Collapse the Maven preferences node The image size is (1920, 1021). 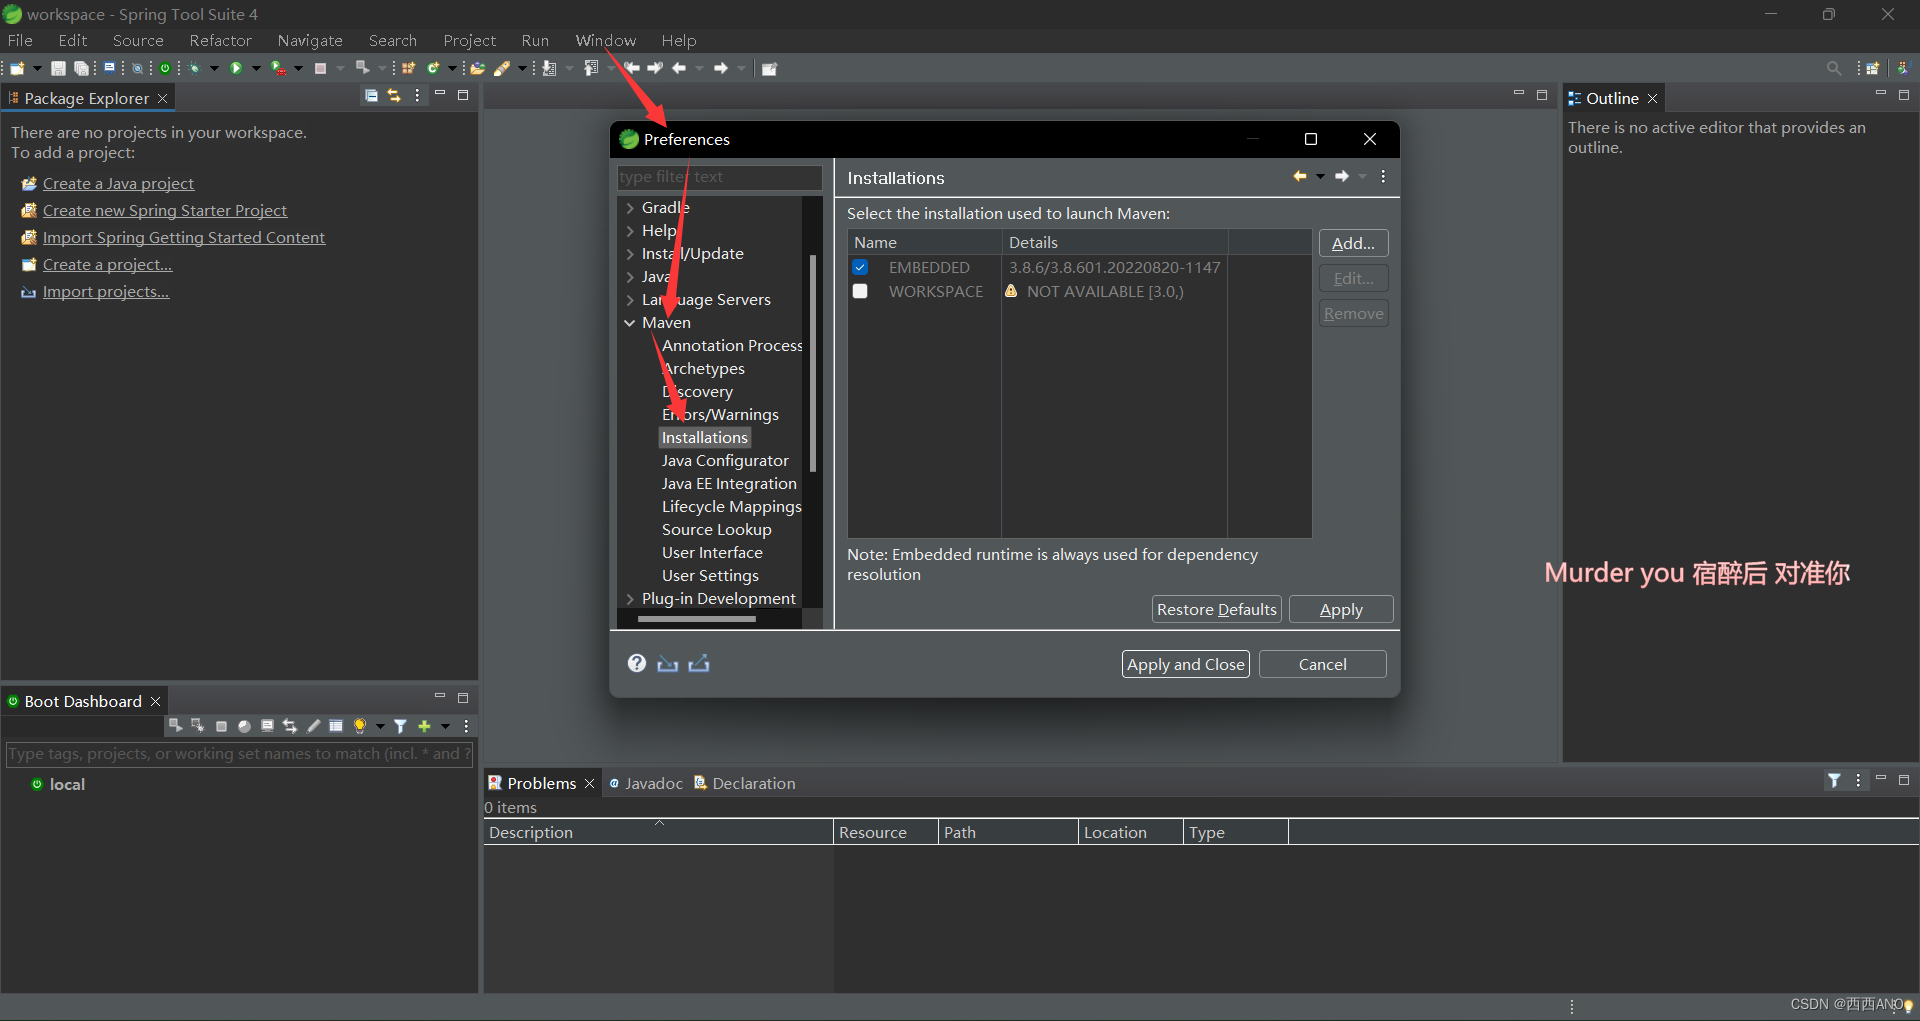[630, 323]
